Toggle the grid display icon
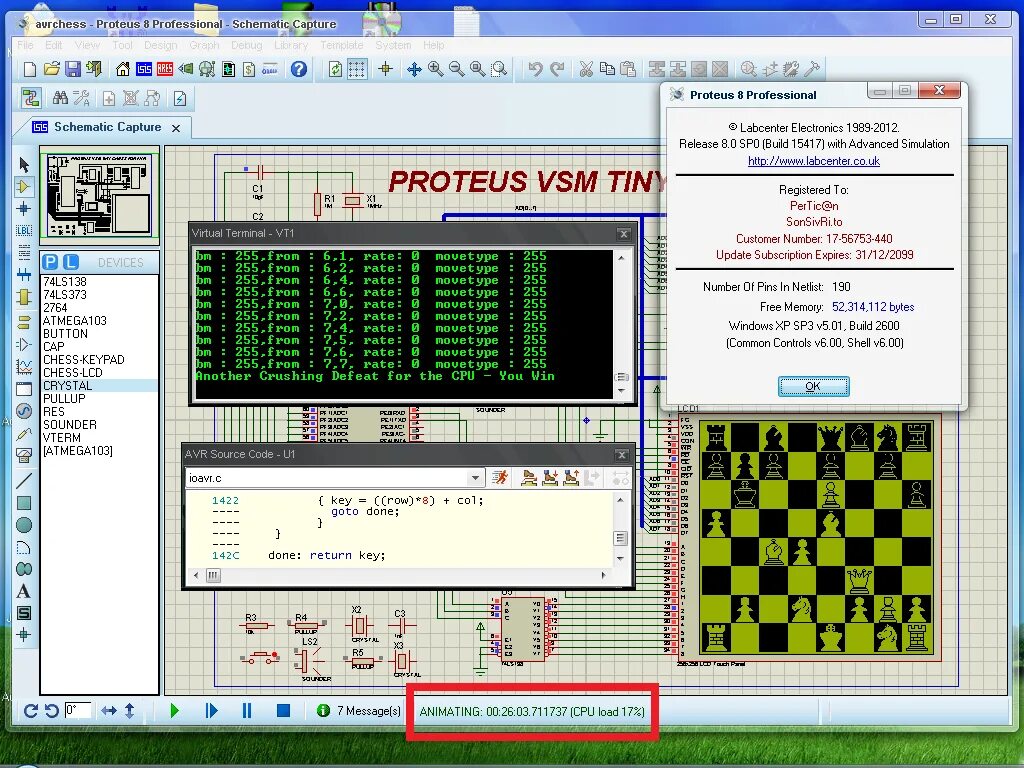 tap(357, 69)
